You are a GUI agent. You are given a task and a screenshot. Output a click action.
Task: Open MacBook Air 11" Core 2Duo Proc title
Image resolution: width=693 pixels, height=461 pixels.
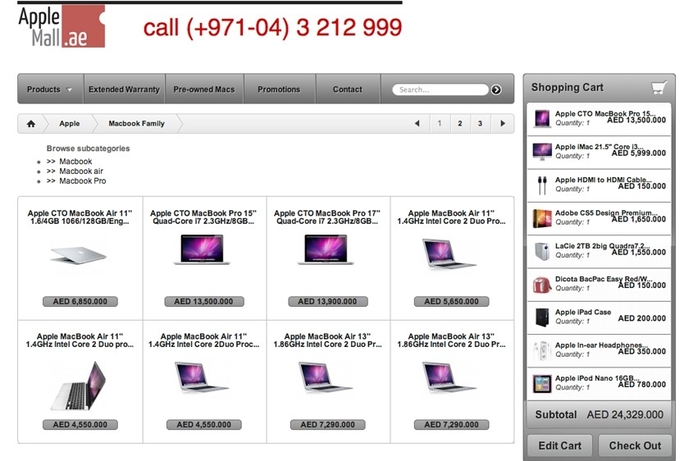[x=204, y=340]
